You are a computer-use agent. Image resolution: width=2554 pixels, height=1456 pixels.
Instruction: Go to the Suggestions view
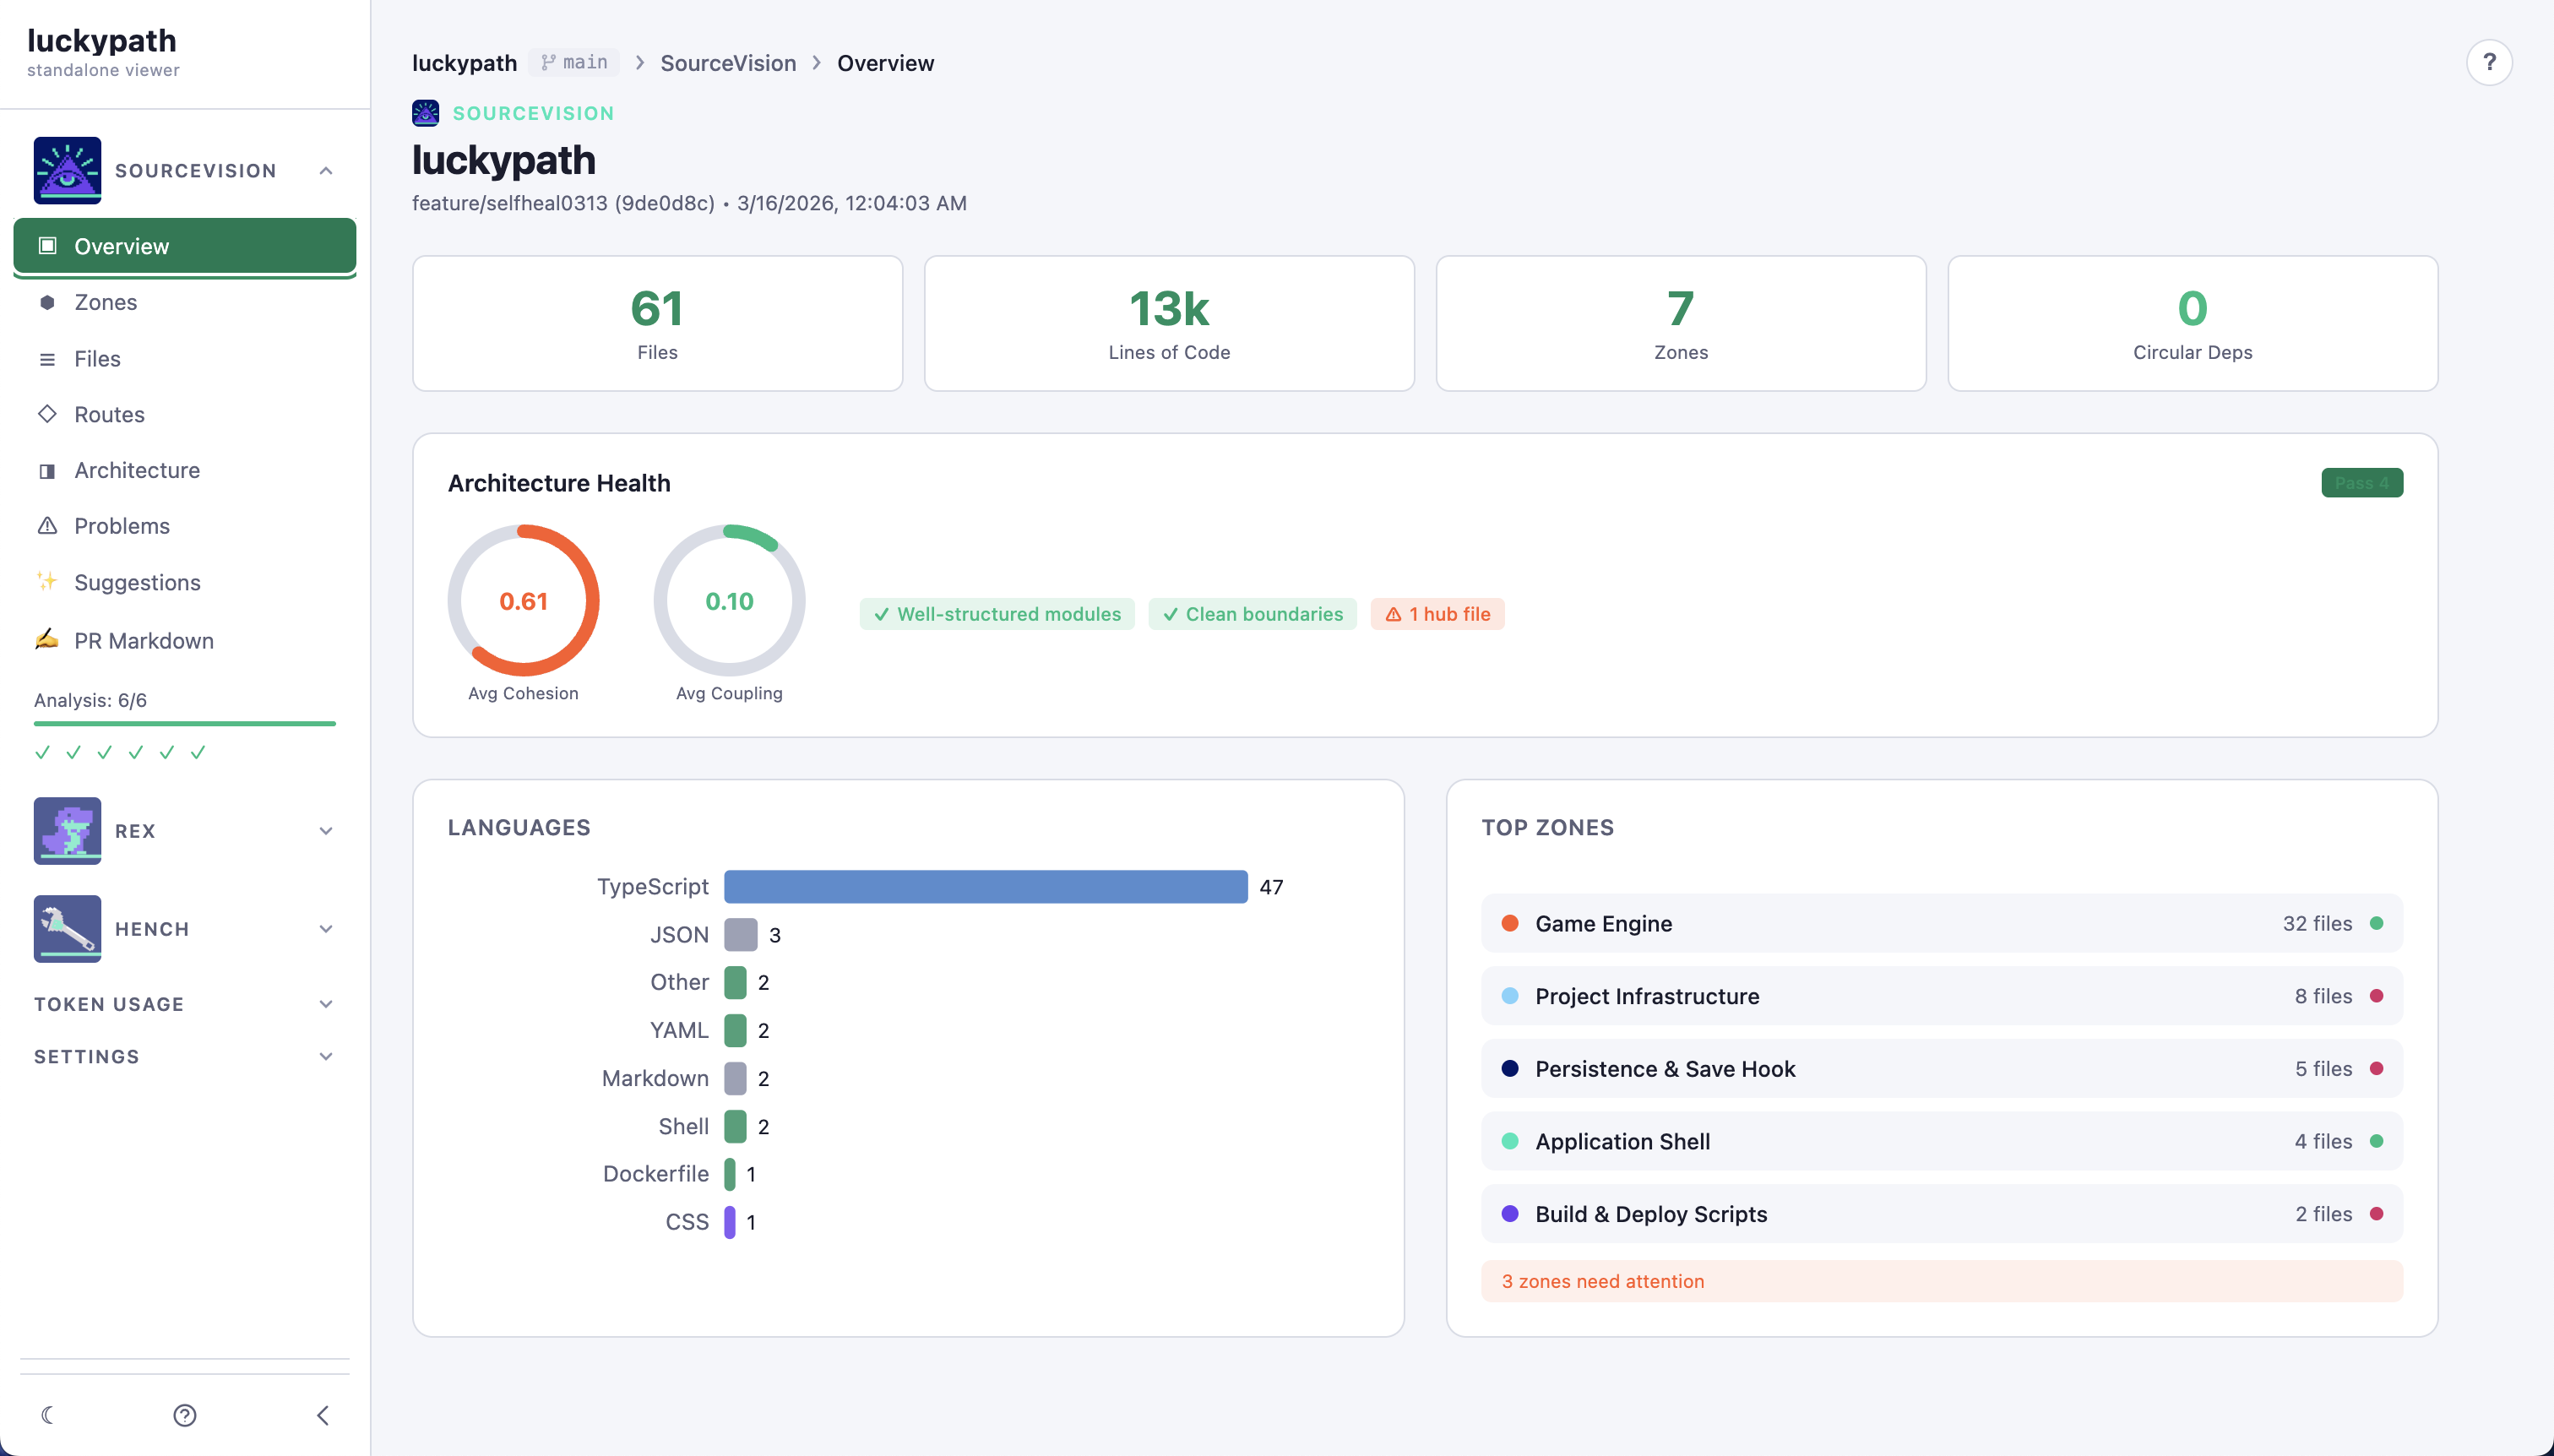click(137, 583)
